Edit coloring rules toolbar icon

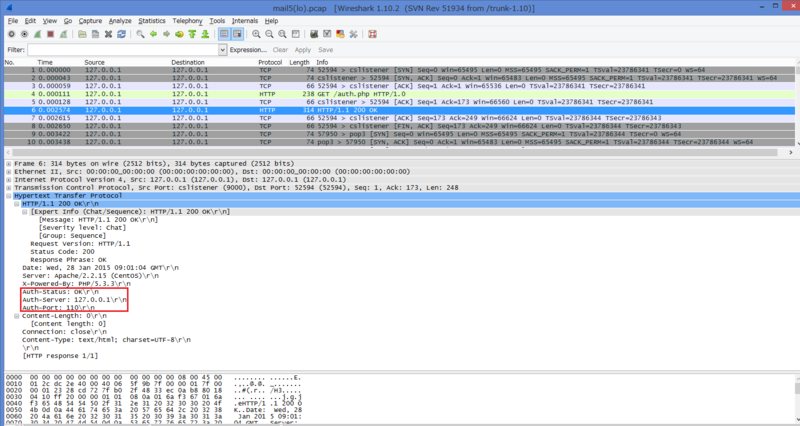point(340,34)
